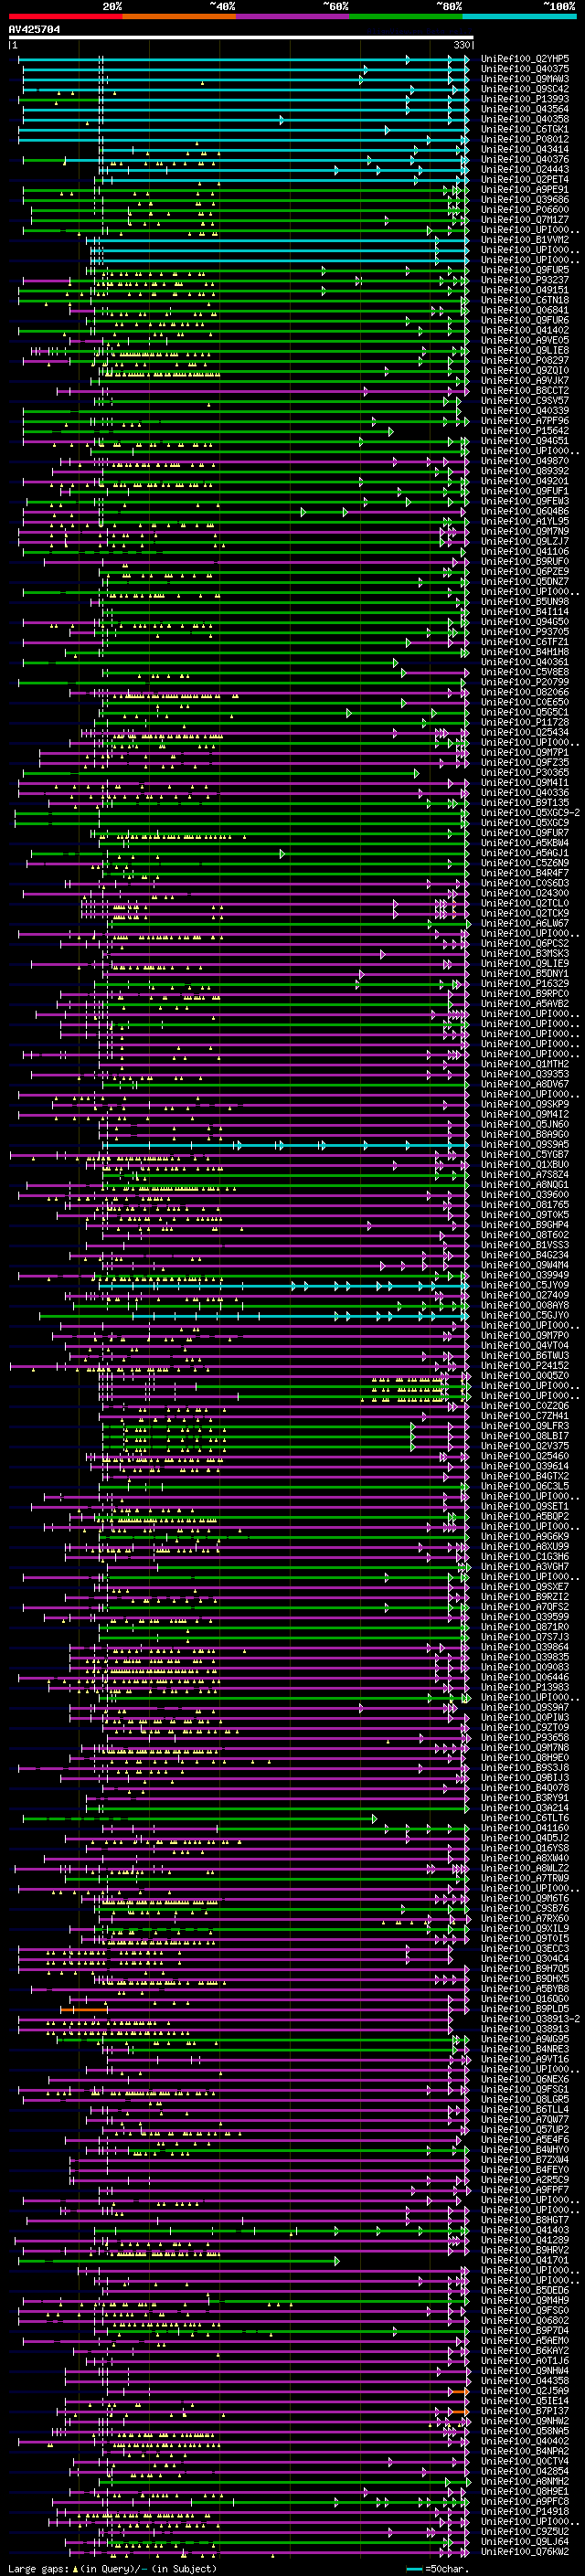Screen dimensions: 585x2576
Task: Click label UniRef100_Q9S9A5
Action: [525, 1144]
